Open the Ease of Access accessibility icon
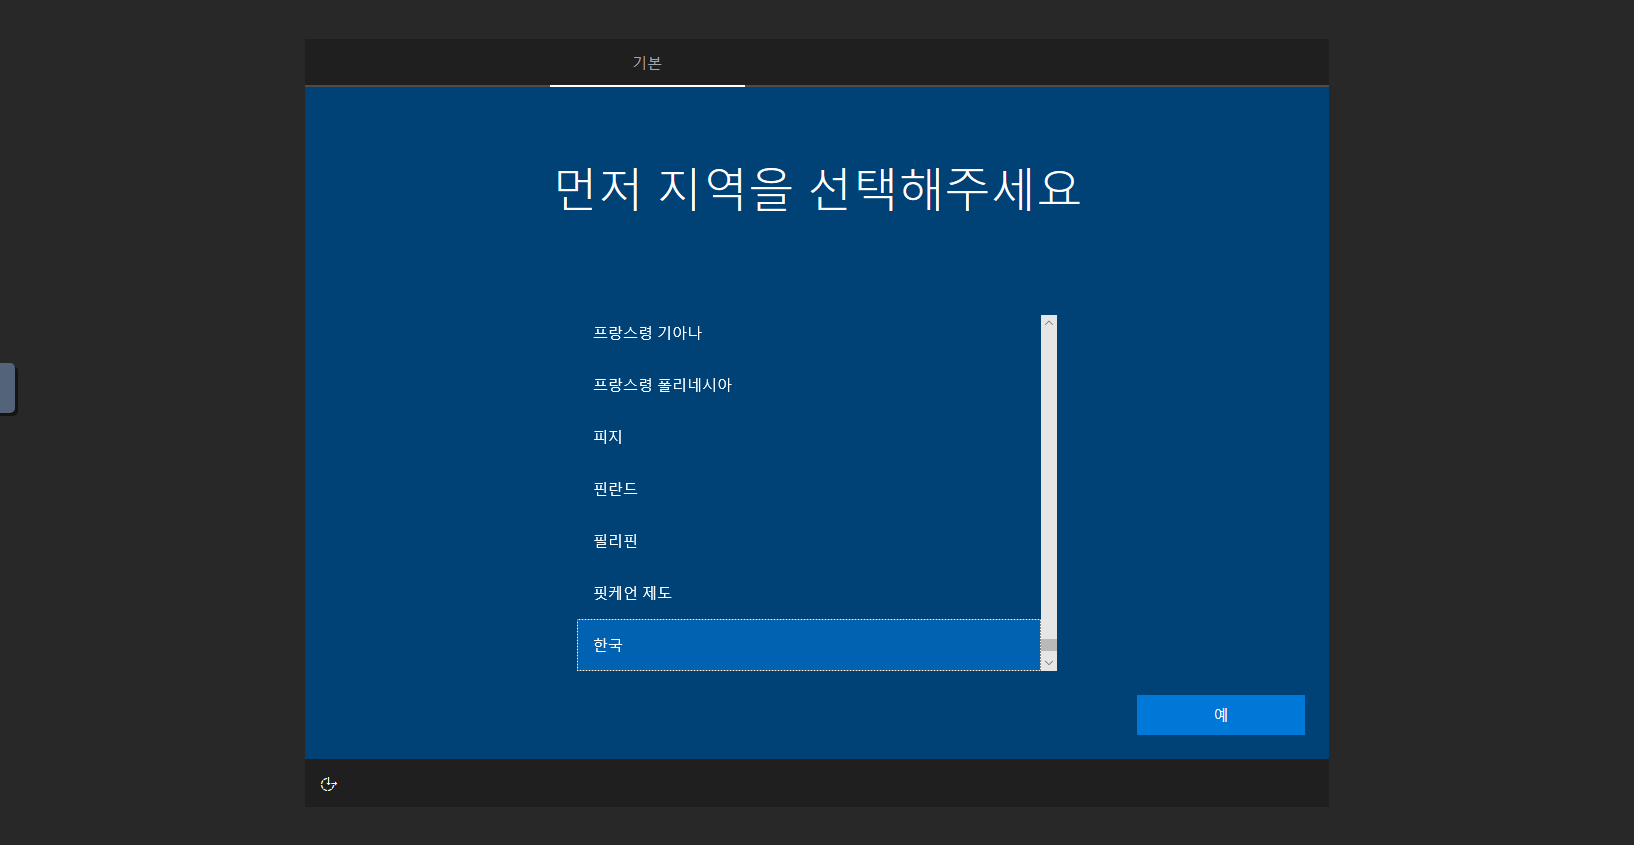This screenshot has width=1634, height=845. (x=328, y=784)
